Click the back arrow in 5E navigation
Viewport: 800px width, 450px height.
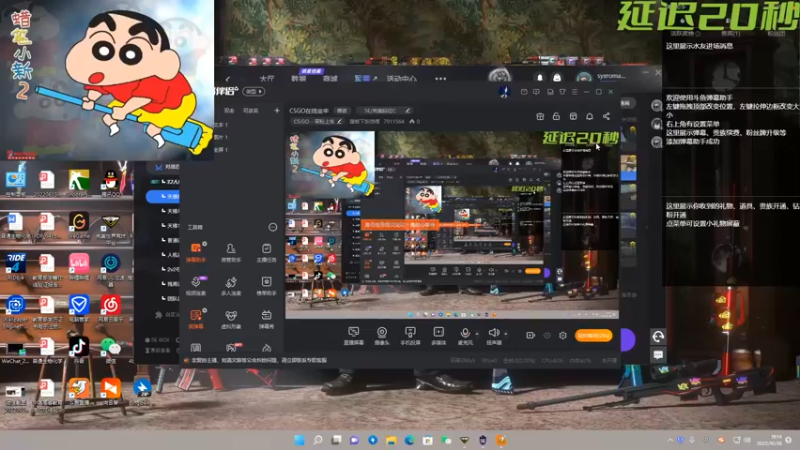pyautogui.click(x=228, y=79)
